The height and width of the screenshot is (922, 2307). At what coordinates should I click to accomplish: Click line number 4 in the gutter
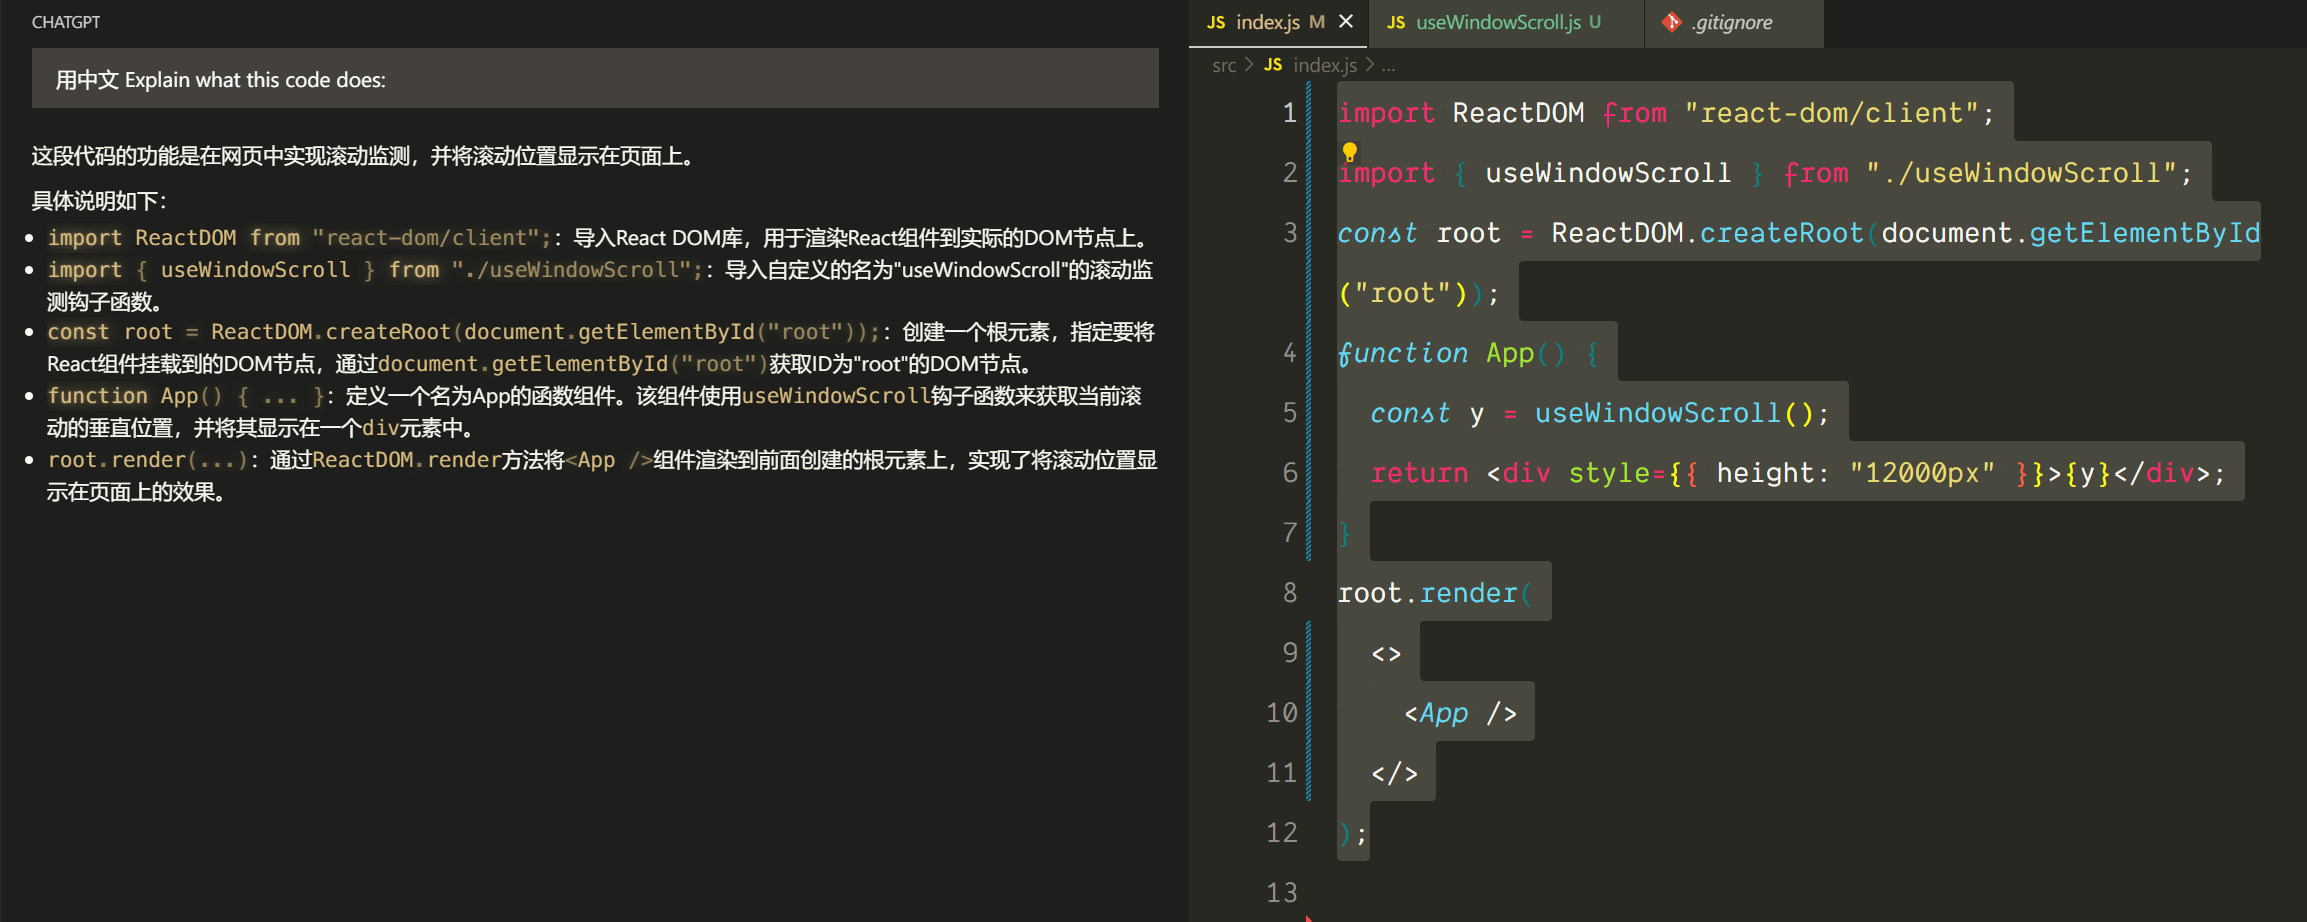coord(1289,353)
